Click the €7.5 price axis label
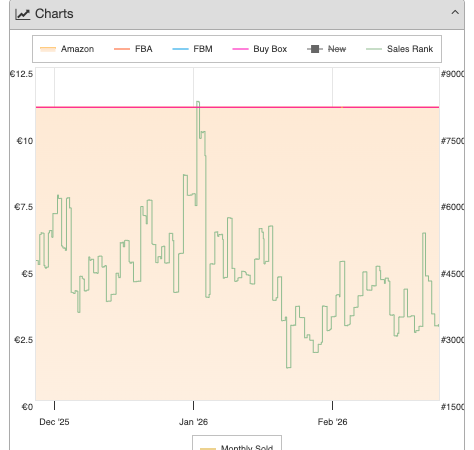474x450 pixels. pos(24,207)
